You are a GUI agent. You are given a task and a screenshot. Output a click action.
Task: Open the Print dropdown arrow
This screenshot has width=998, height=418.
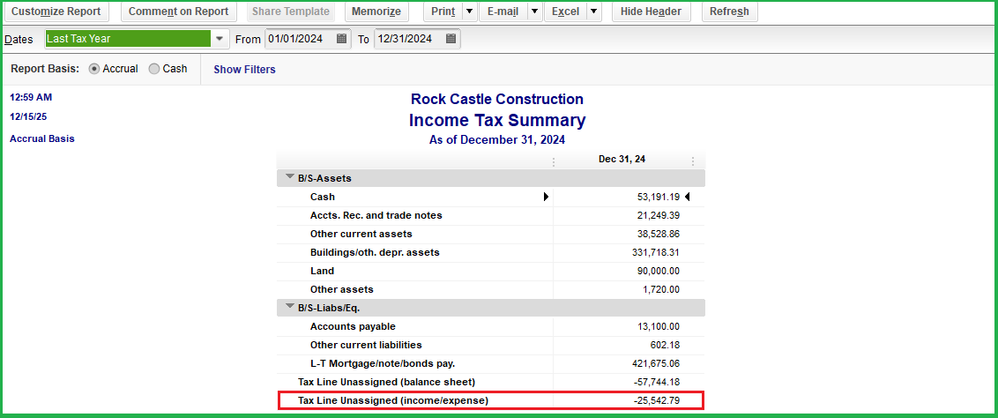pyautogui.click(x=469, y=11)
